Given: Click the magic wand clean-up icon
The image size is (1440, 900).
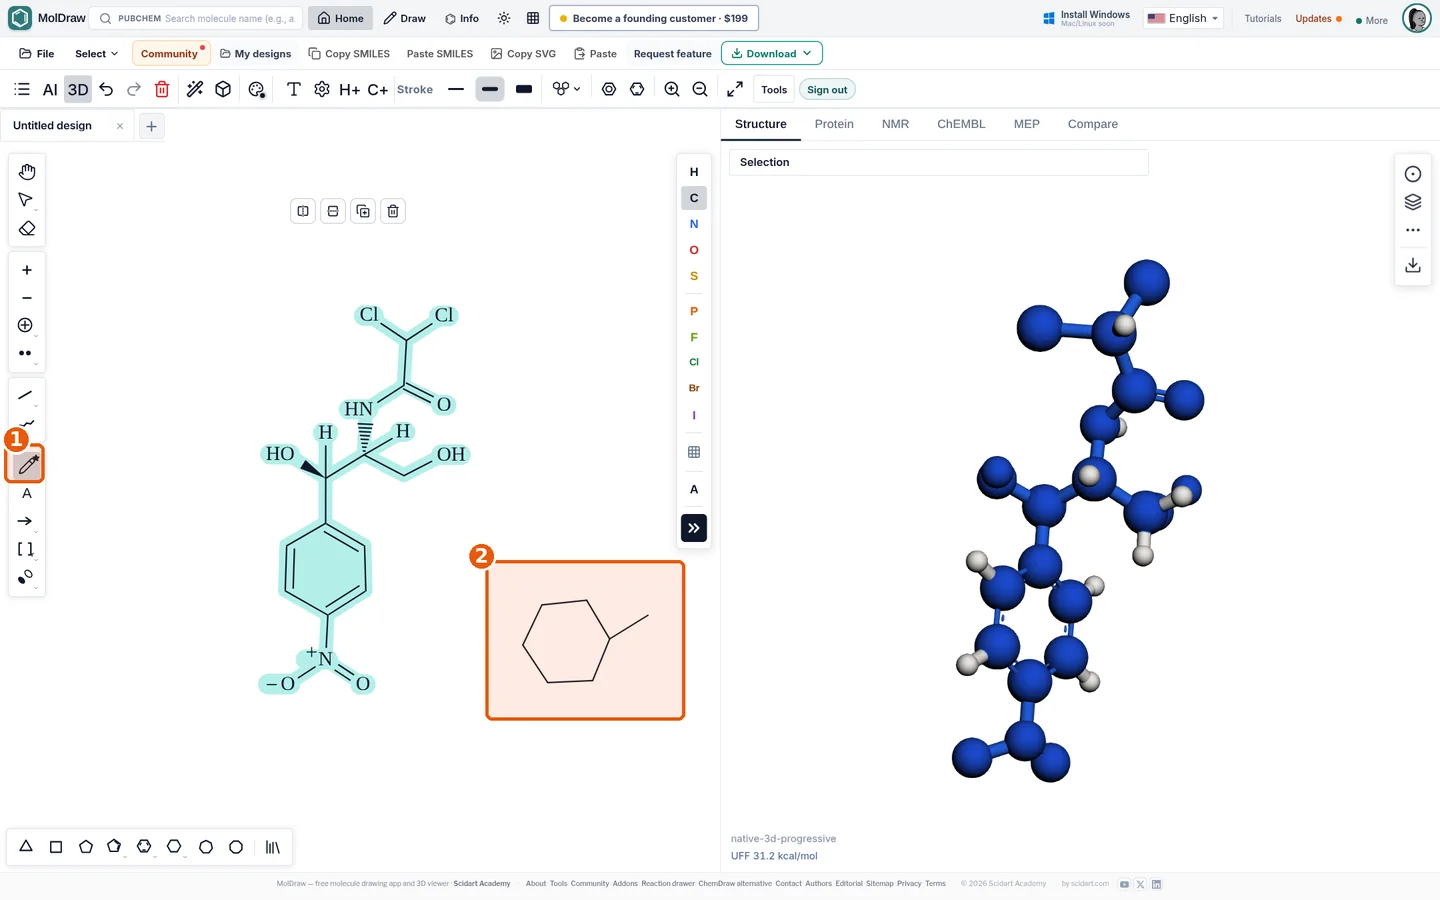Looking at the screenshot, I should click(x=195, y=89).
